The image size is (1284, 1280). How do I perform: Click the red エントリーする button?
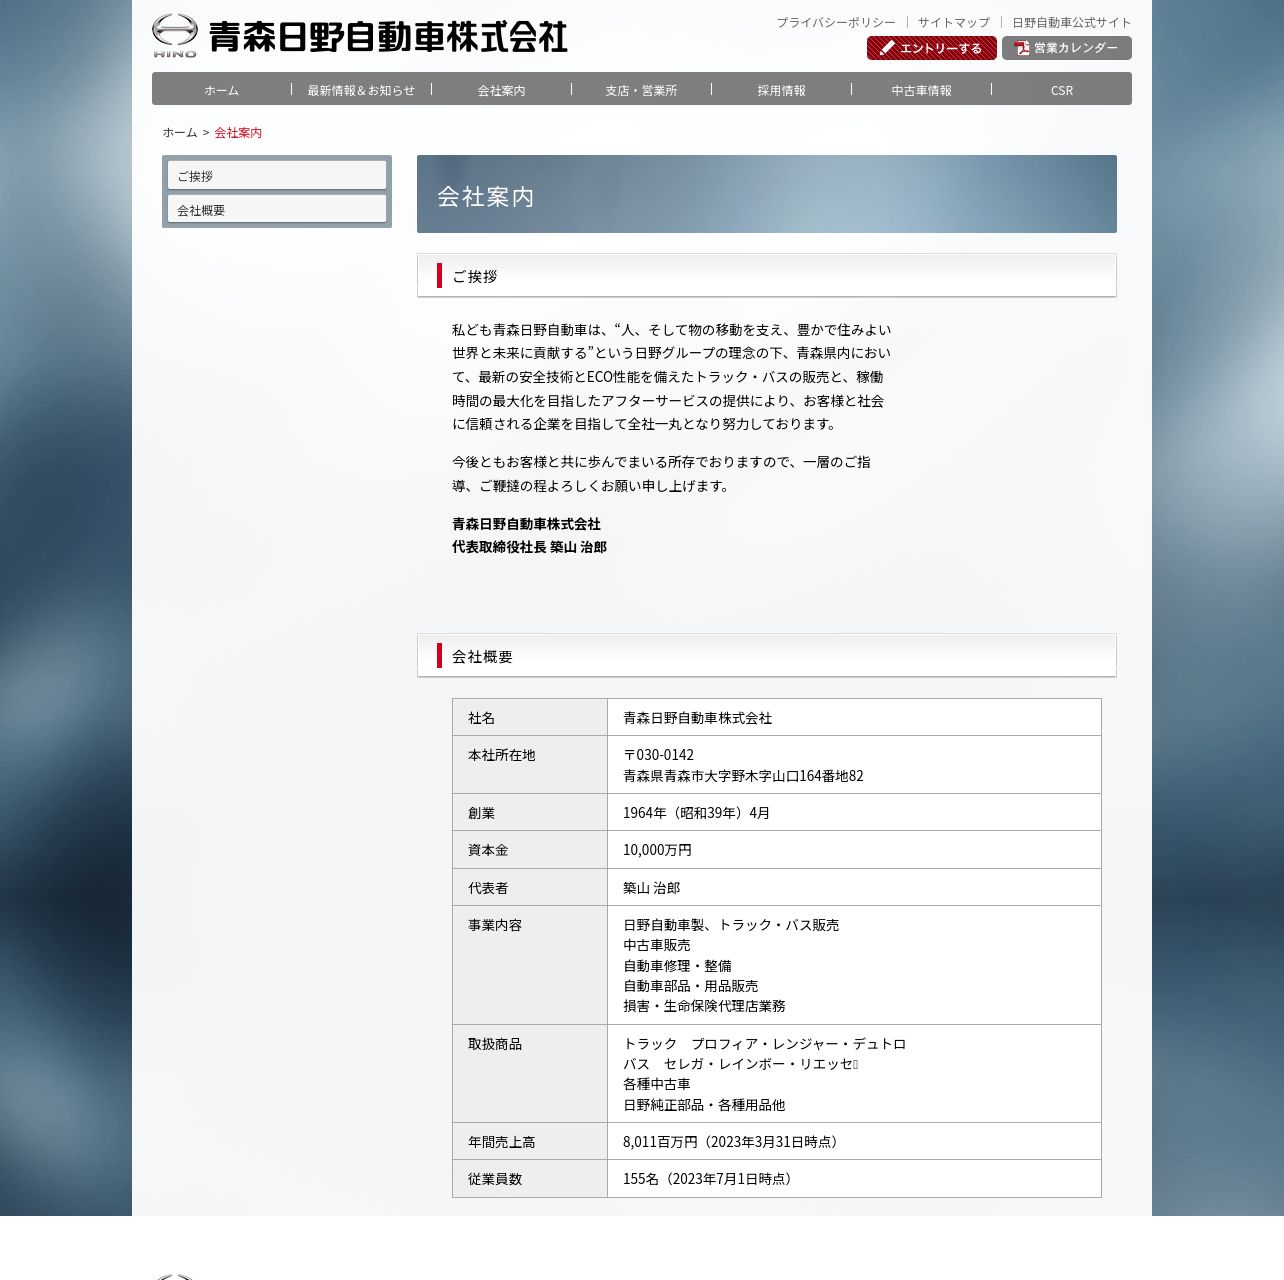[x=932, y=48]
